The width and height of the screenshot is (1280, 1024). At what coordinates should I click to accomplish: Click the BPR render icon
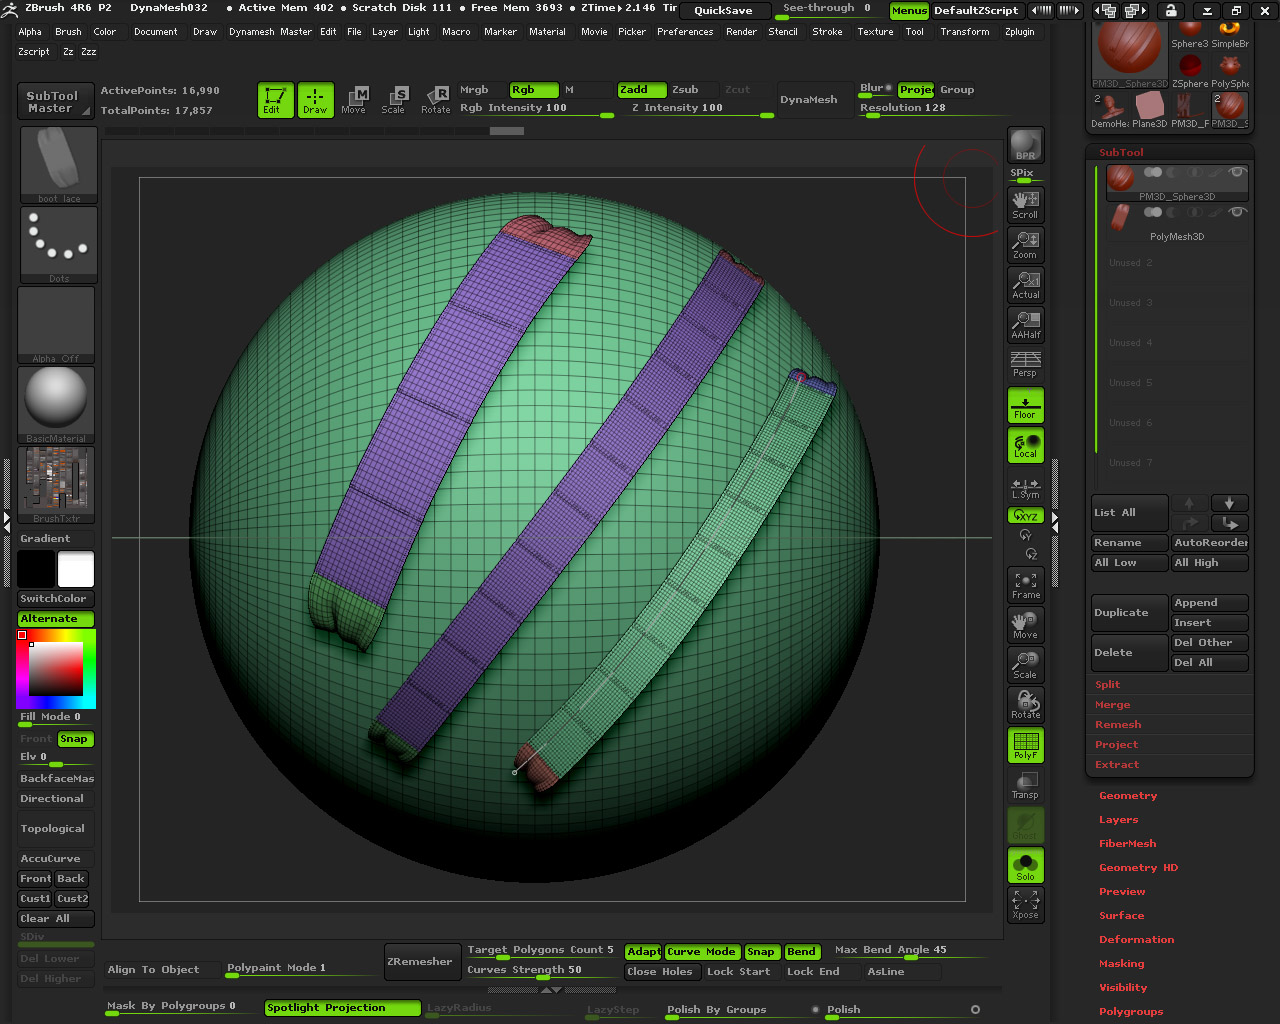(x=1024, y=144)
